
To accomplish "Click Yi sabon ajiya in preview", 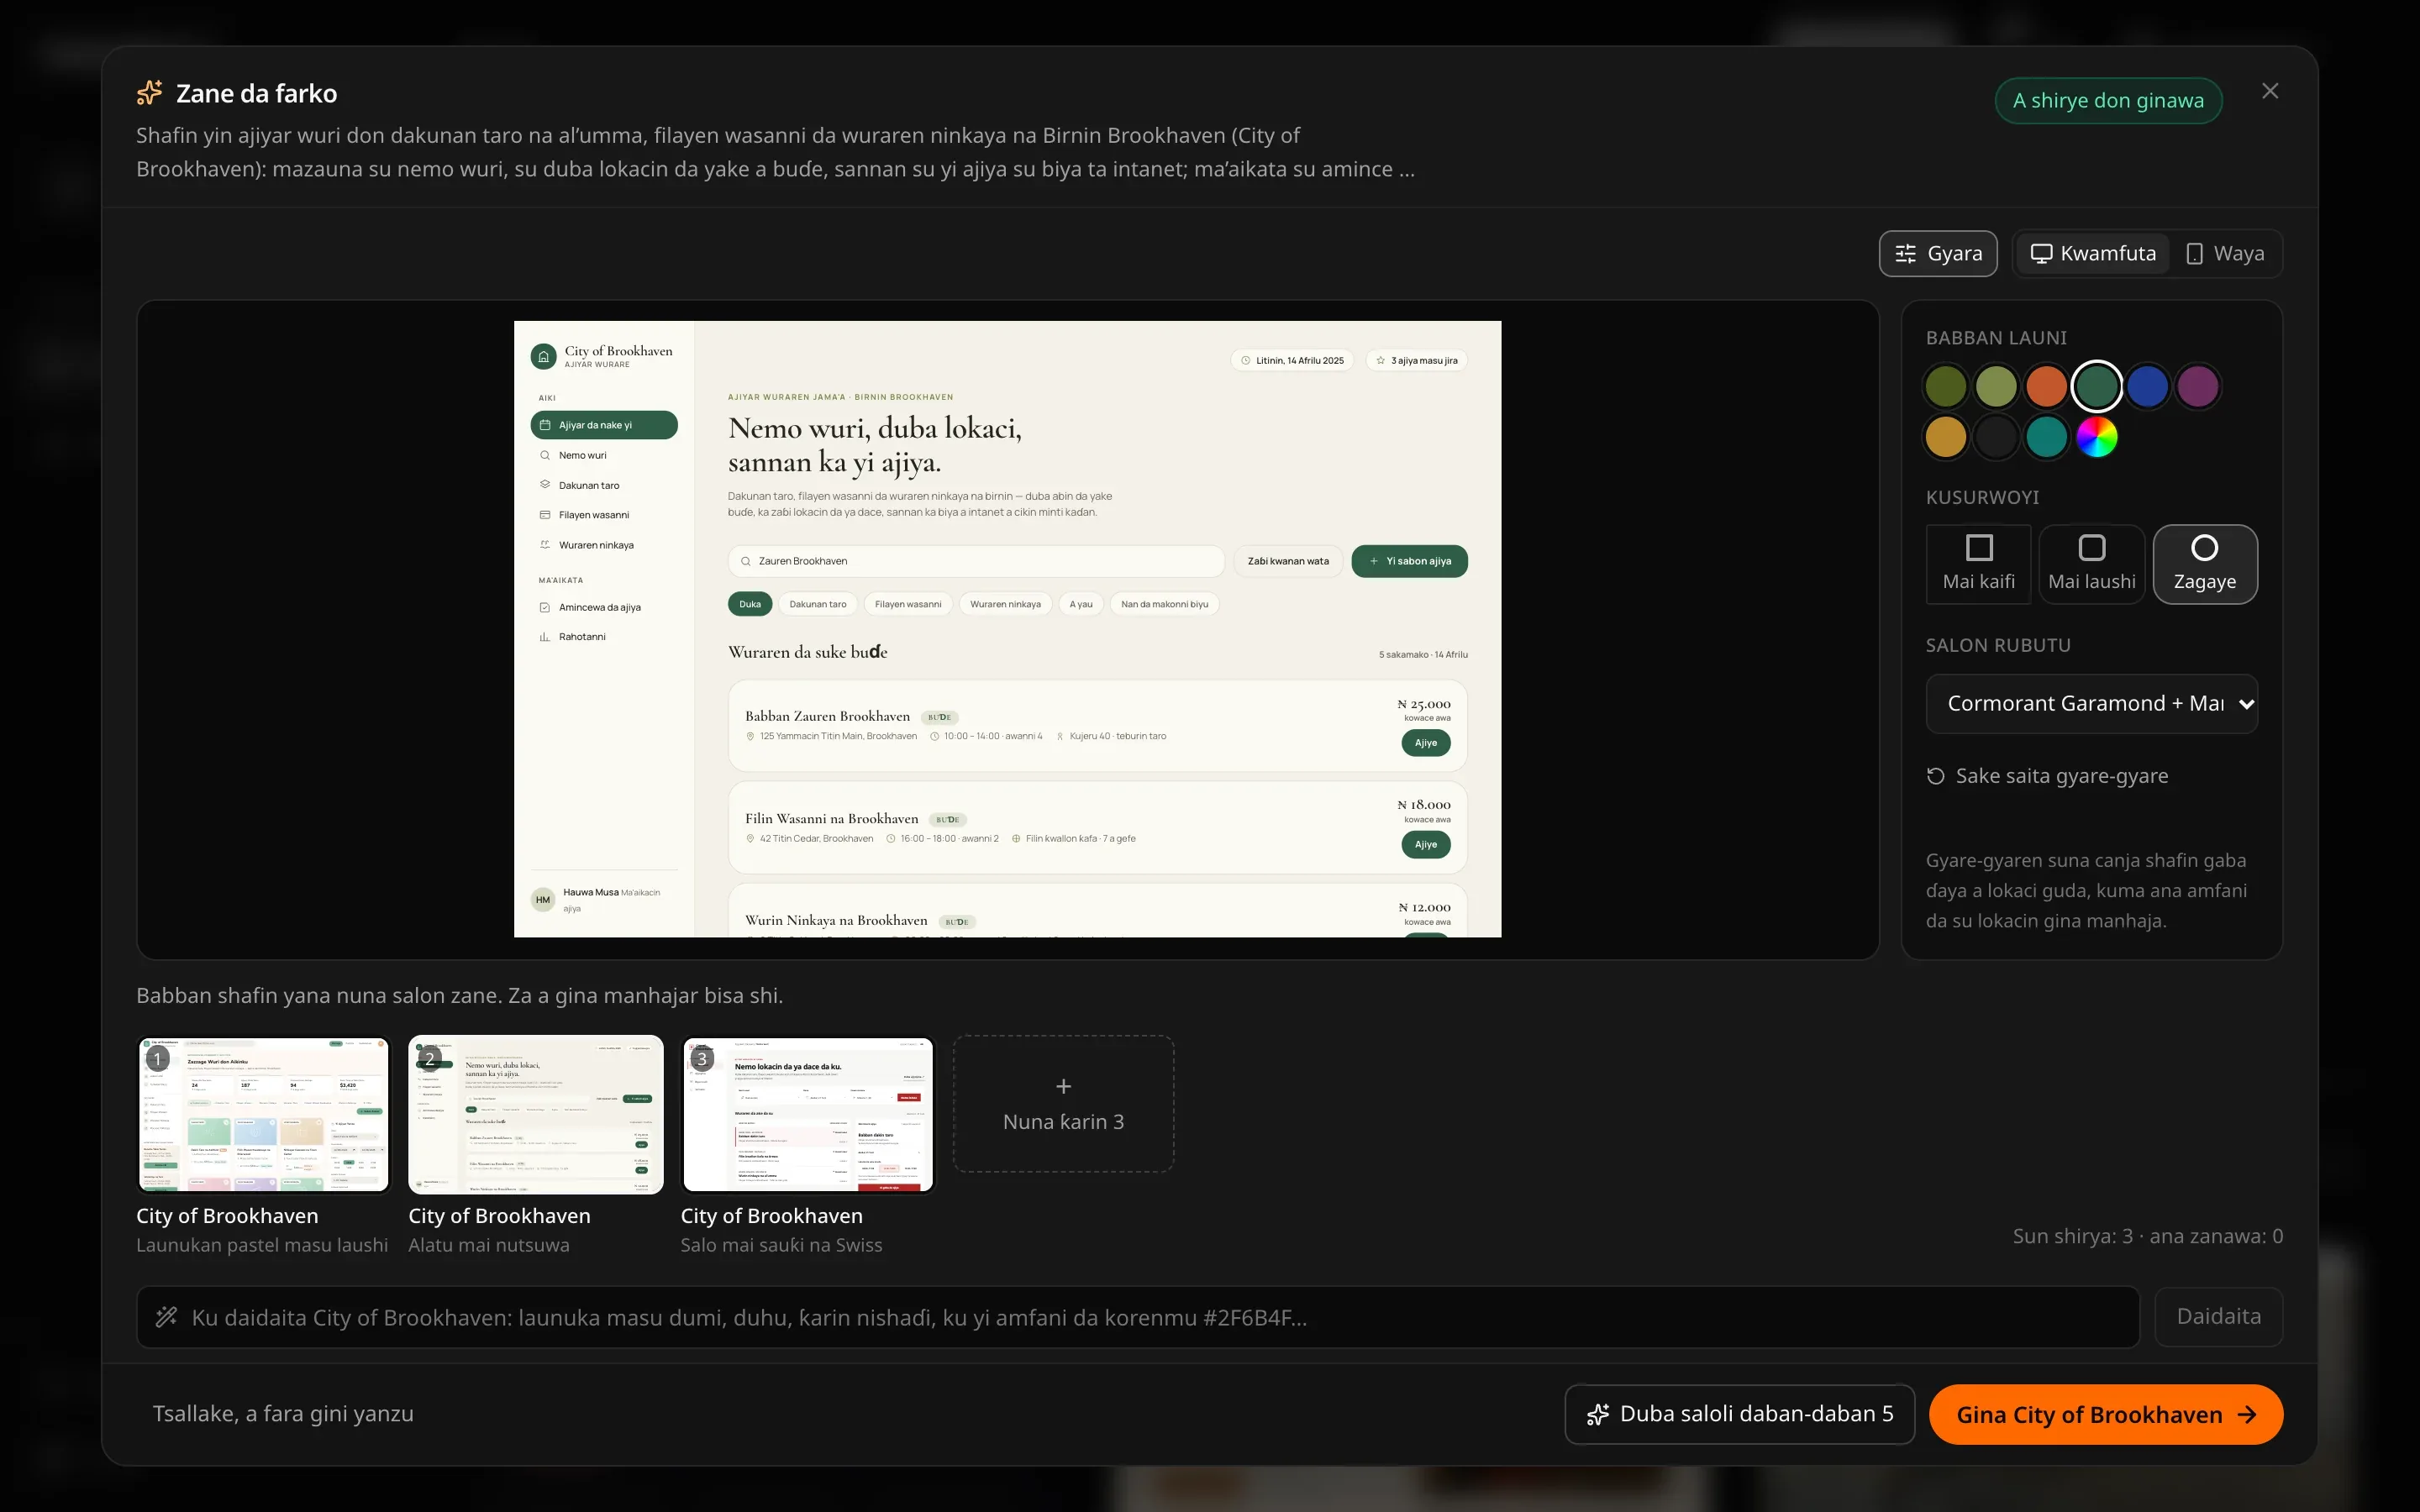I will pos(1409,561).
